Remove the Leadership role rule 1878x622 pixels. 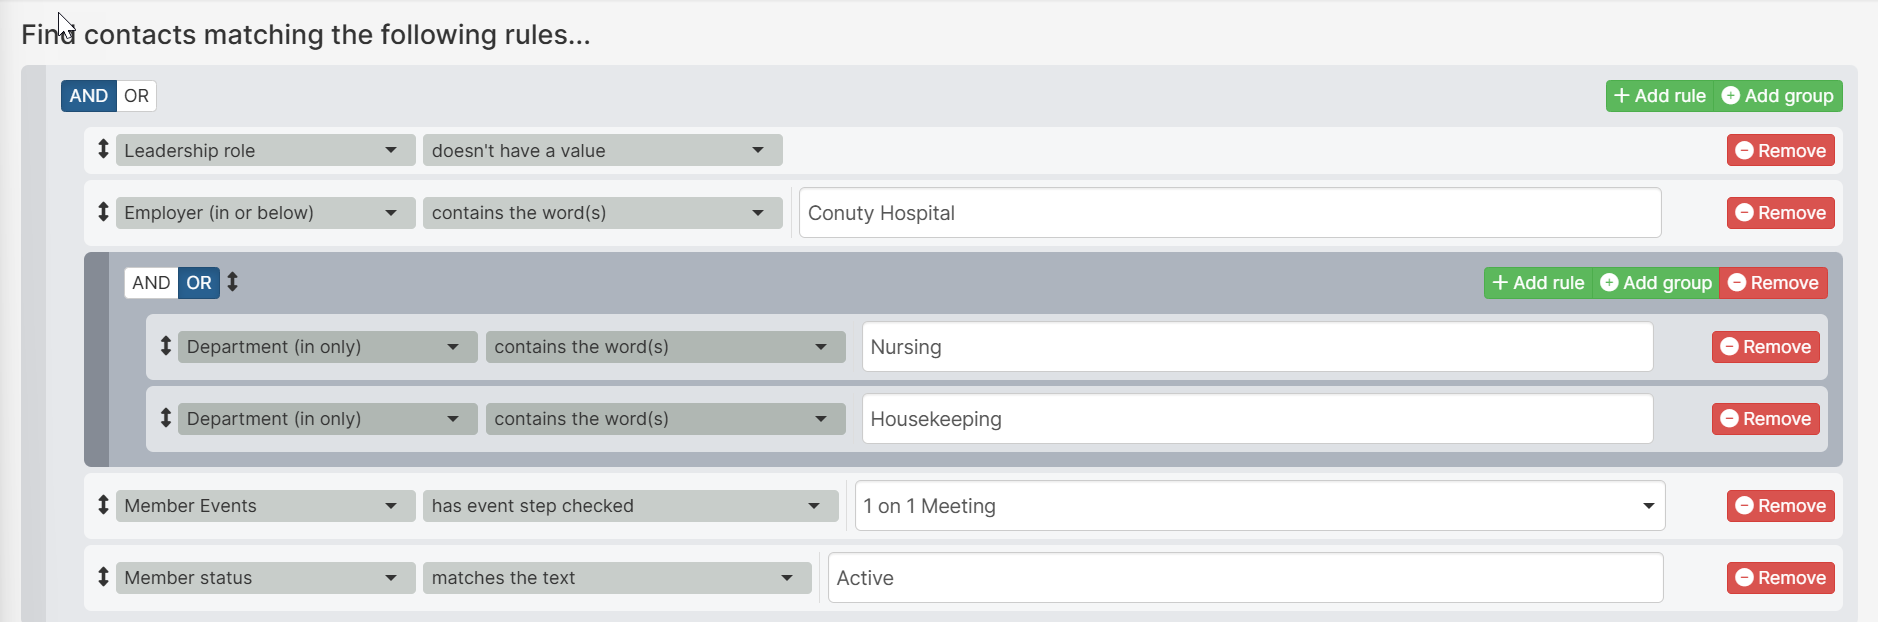[x=1780, y=151]
